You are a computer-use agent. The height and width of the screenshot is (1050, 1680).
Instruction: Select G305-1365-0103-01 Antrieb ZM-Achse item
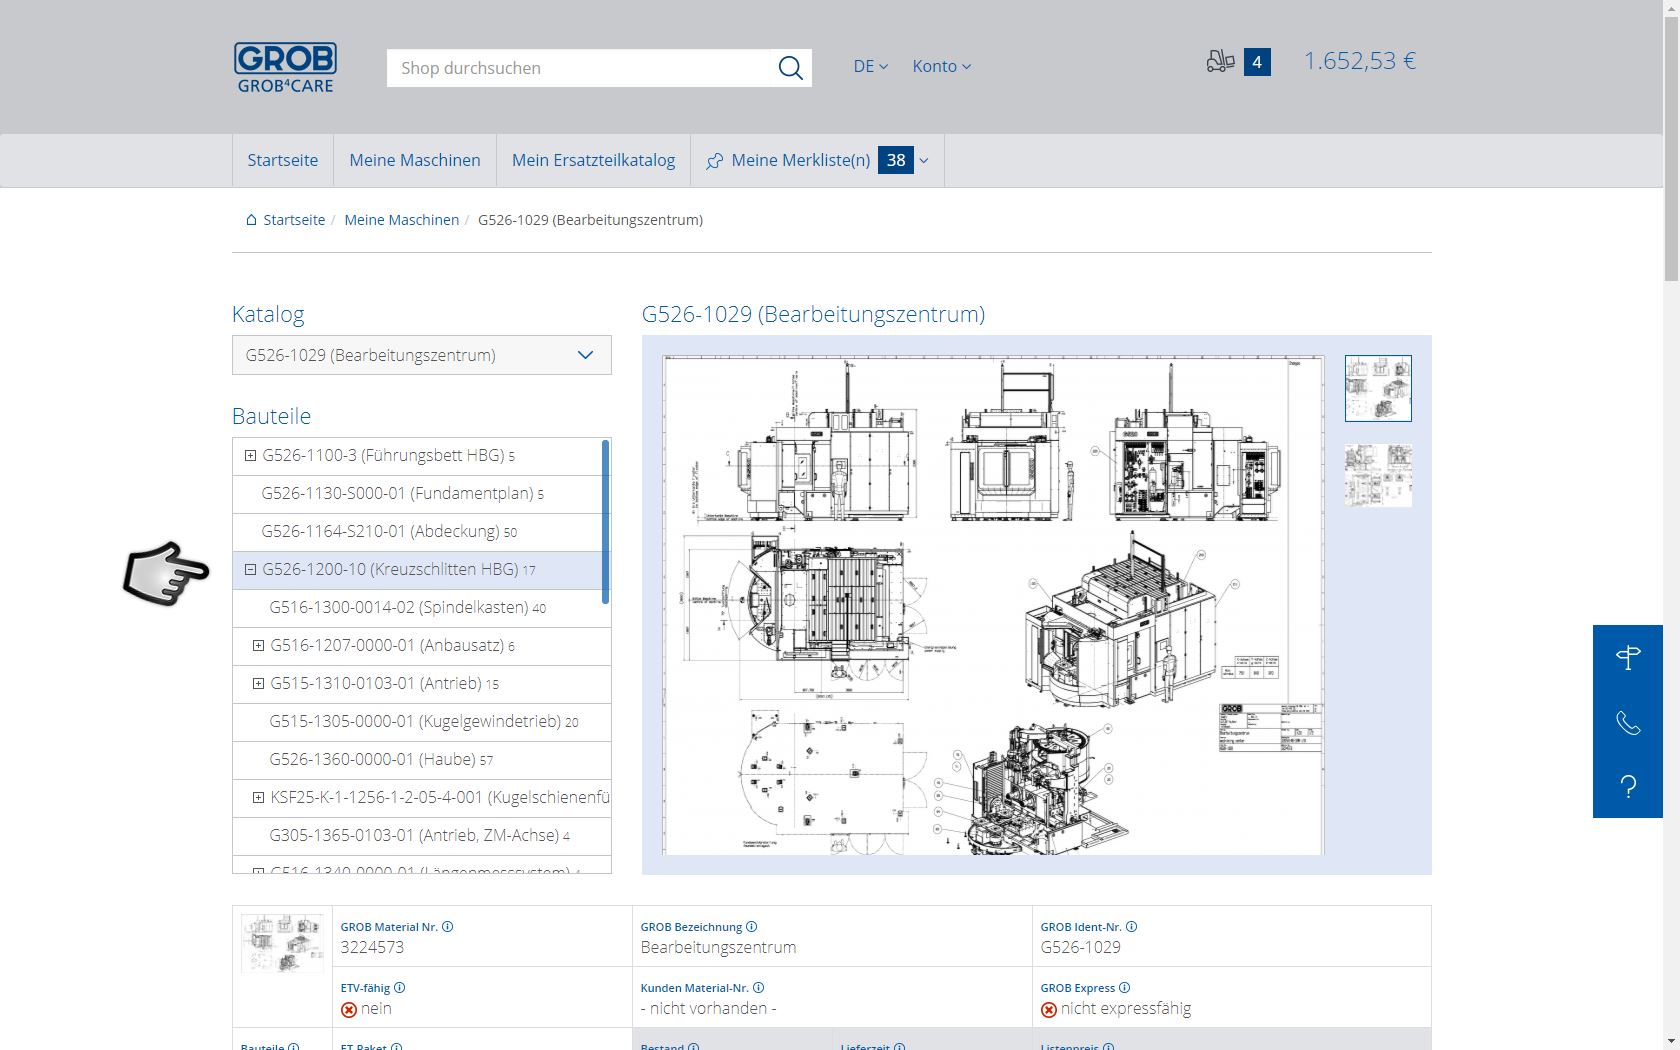[421, 836]
